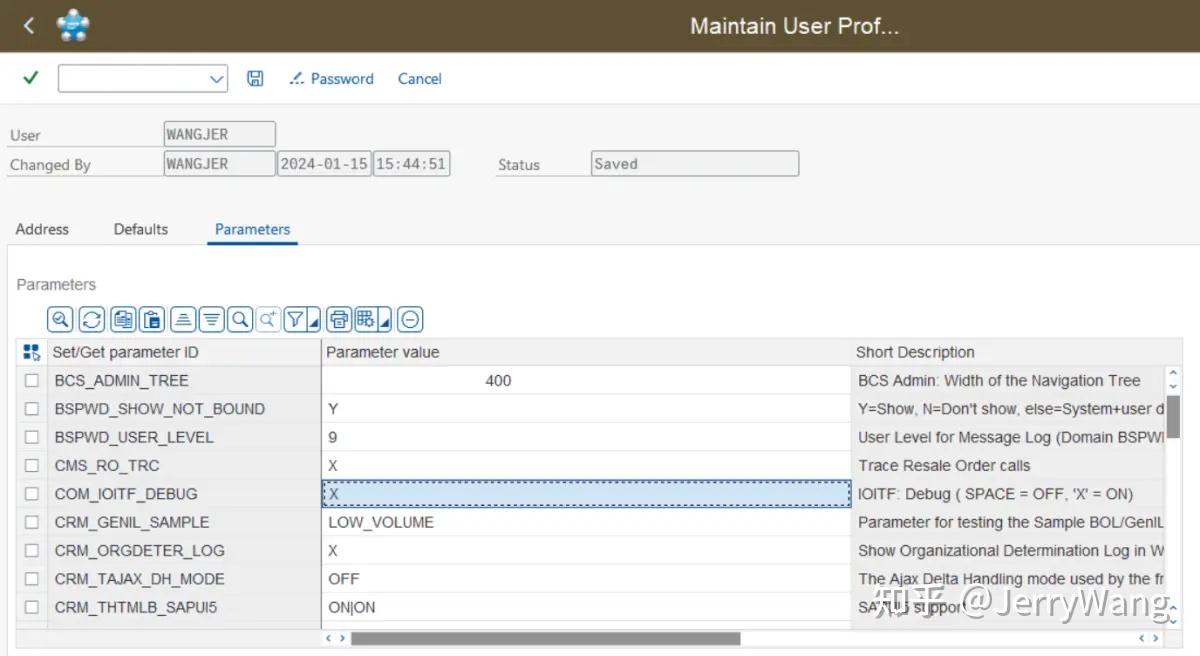Open the Details magnifier icon in table toolbar
Viewport: 1200px width, 656px height.
[61, 319]
